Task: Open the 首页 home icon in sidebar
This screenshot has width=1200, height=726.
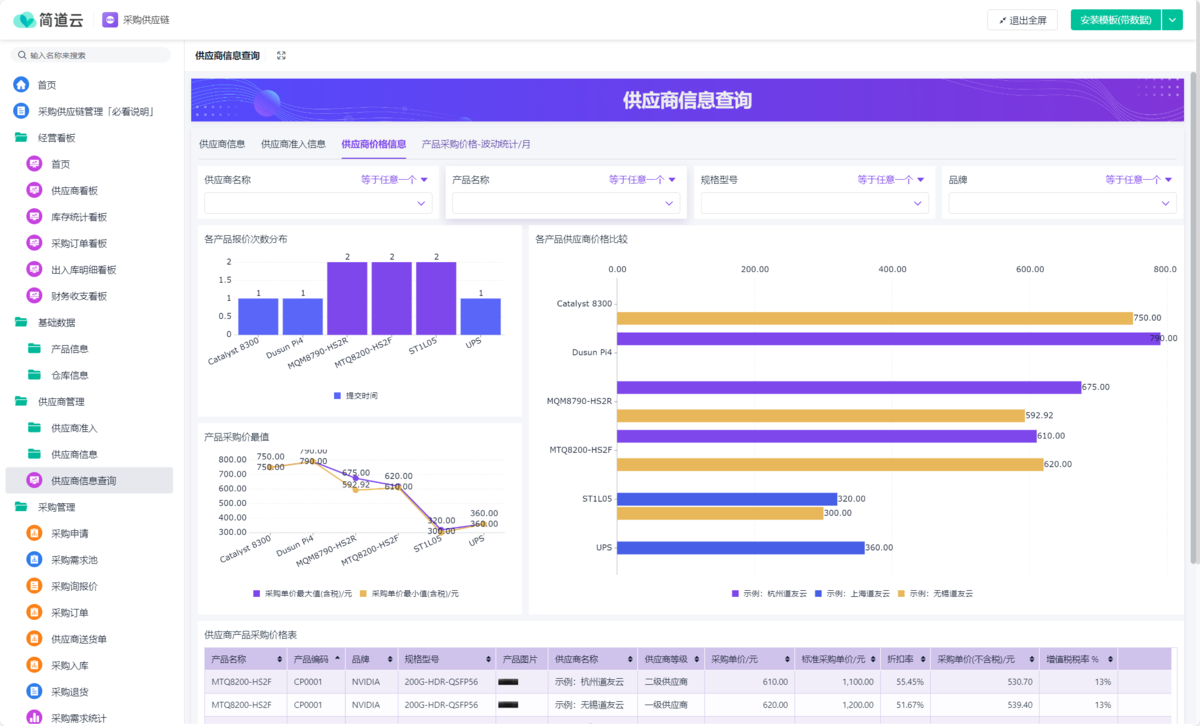Action: (x=21, y=85)
